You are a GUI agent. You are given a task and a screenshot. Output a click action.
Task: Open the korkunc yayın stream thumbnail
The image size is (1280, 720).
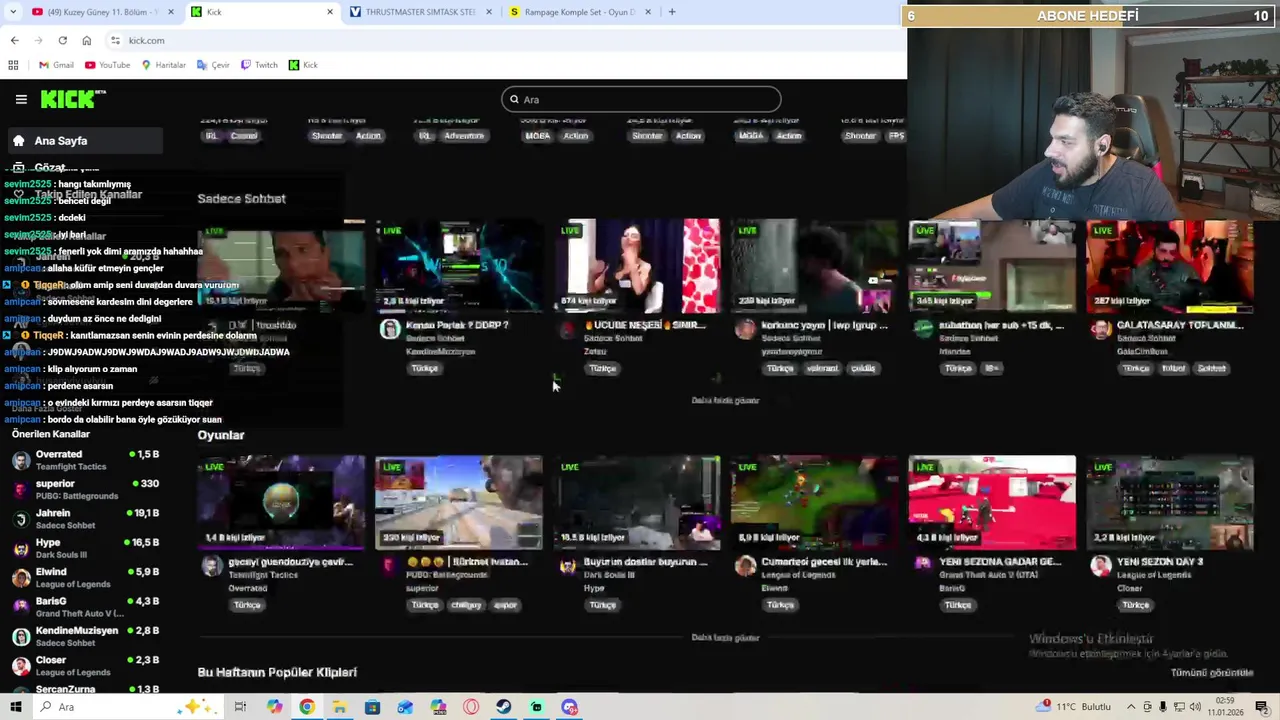point(814,266)
